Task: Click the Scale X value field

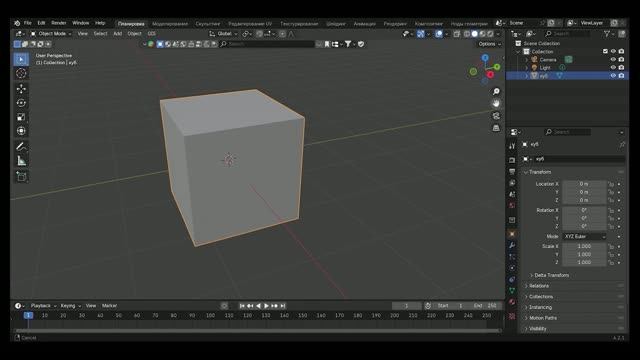Action: tap(584, 247)
